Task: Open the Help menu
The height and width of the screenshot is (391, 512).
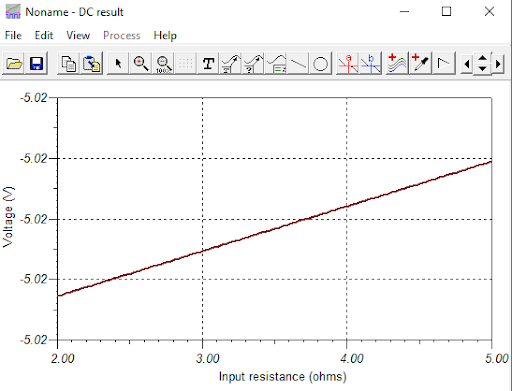Action: (165, 35)
